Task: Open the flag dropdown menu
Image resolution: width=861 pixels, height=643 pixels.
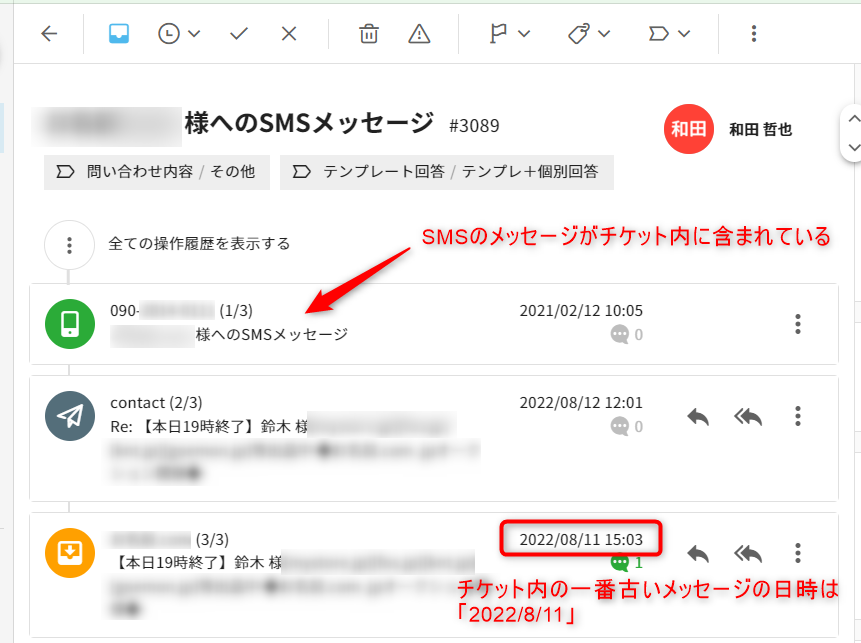Action: pos(509,33)
